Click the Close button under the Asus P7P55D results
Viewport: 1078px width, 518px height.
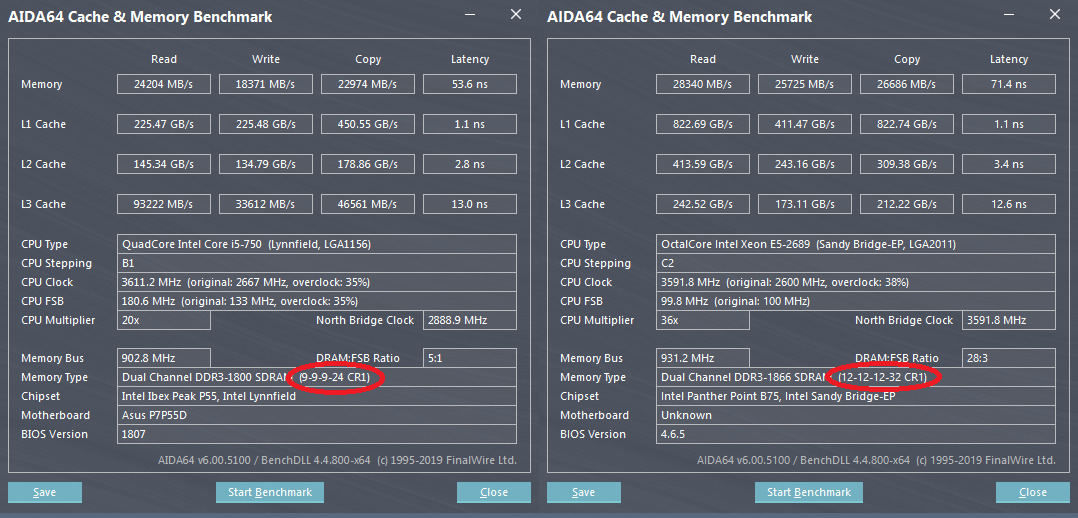[x=494, y=492]
